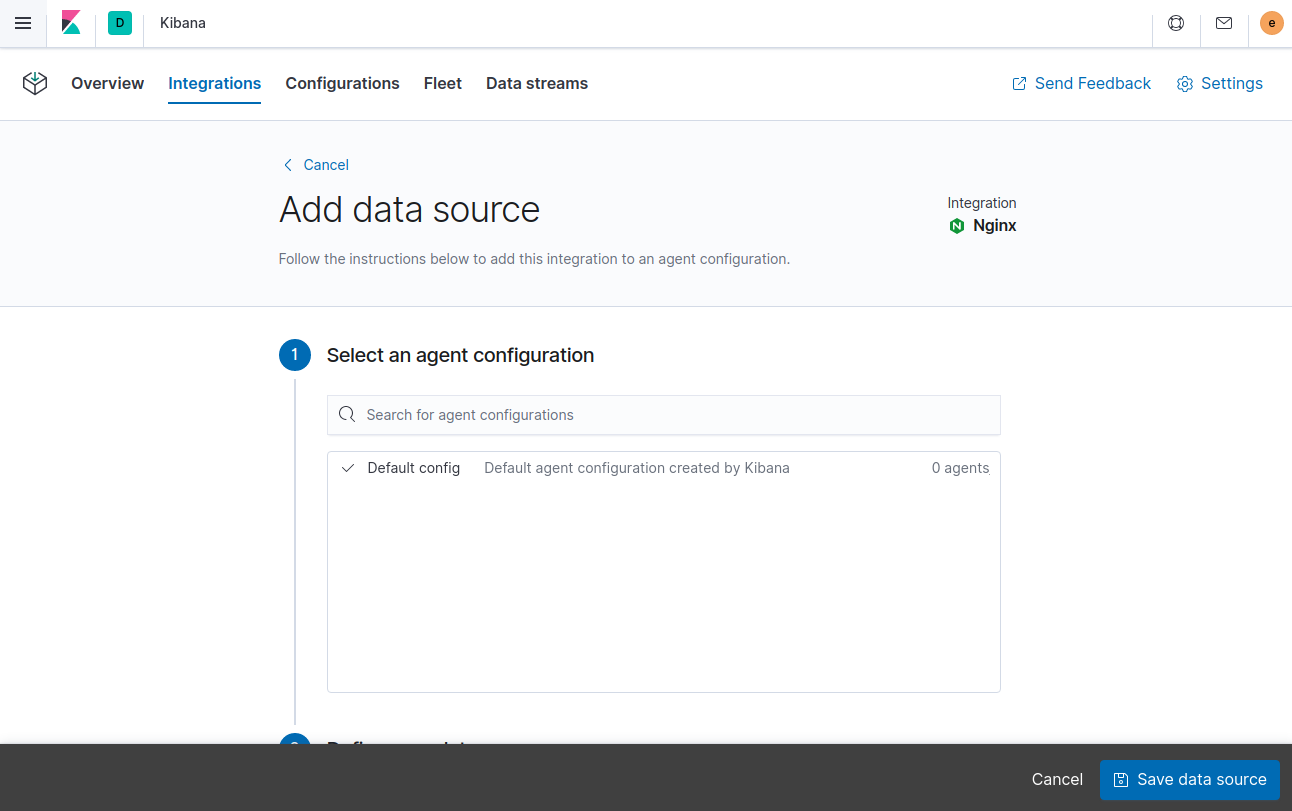The height and width of the screenshot is (811, 1292).
Task: Click the green 'D' space icon
Action: click(x=120, y=22)
